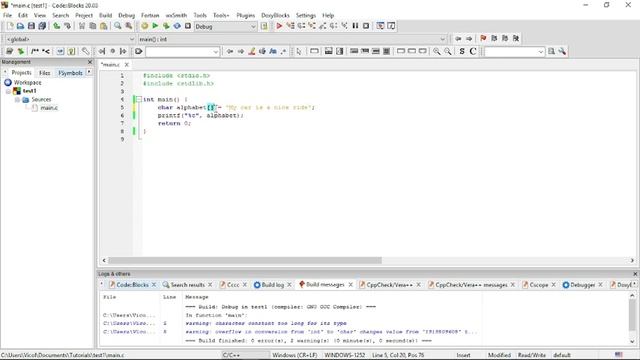The image size is (640, 360).
Task: Save the current file using toolbar
Action: [31, 26]
